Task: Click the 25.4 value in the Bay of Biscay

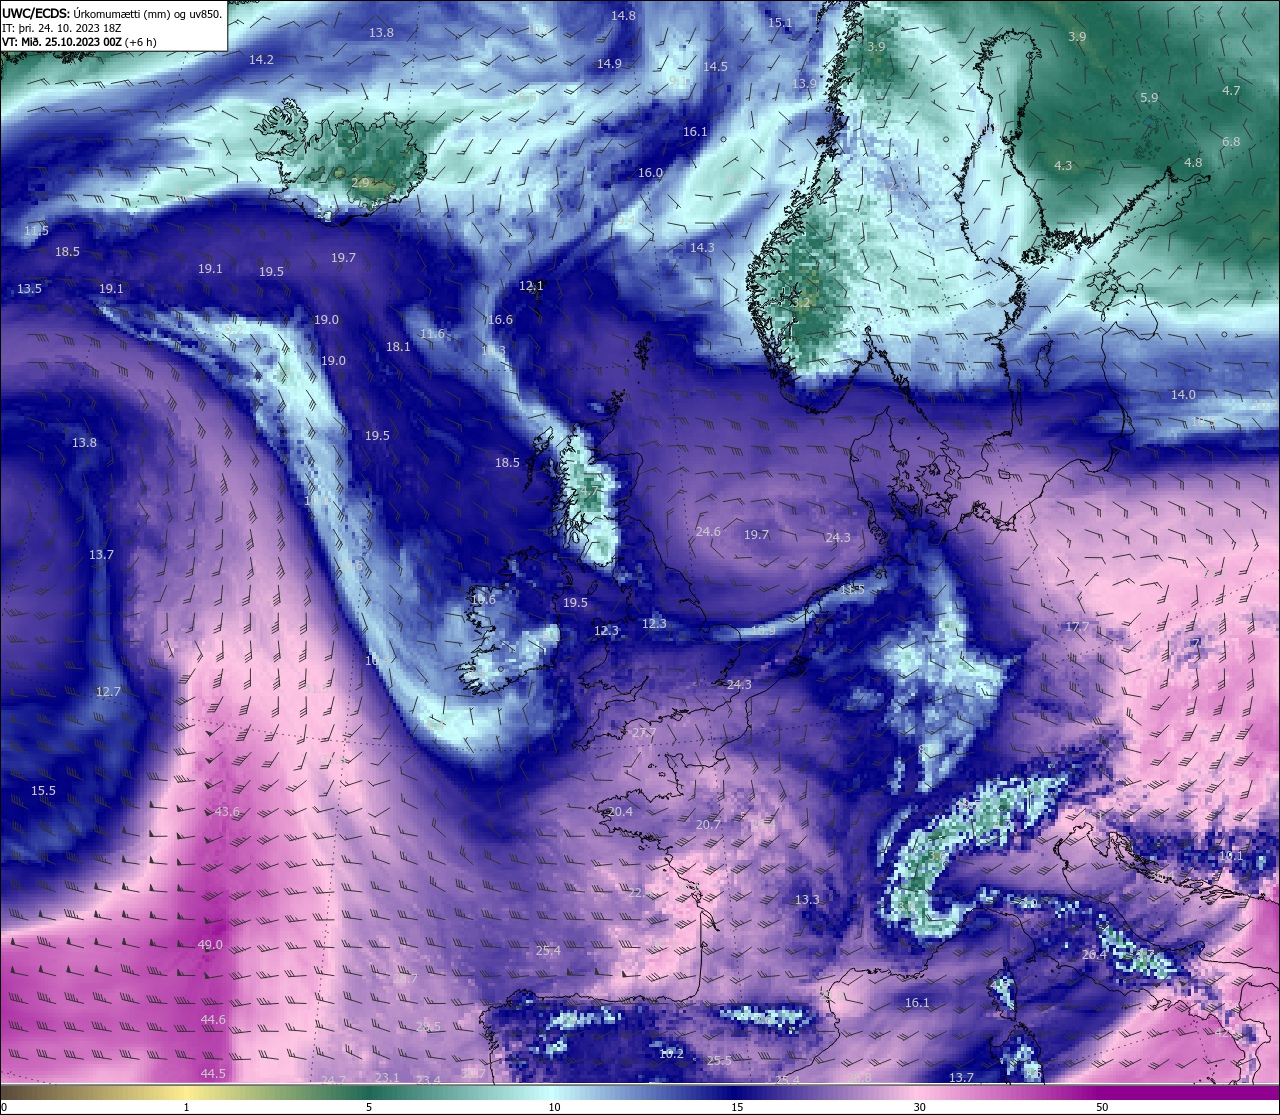Action: click(x=548, y=951)
